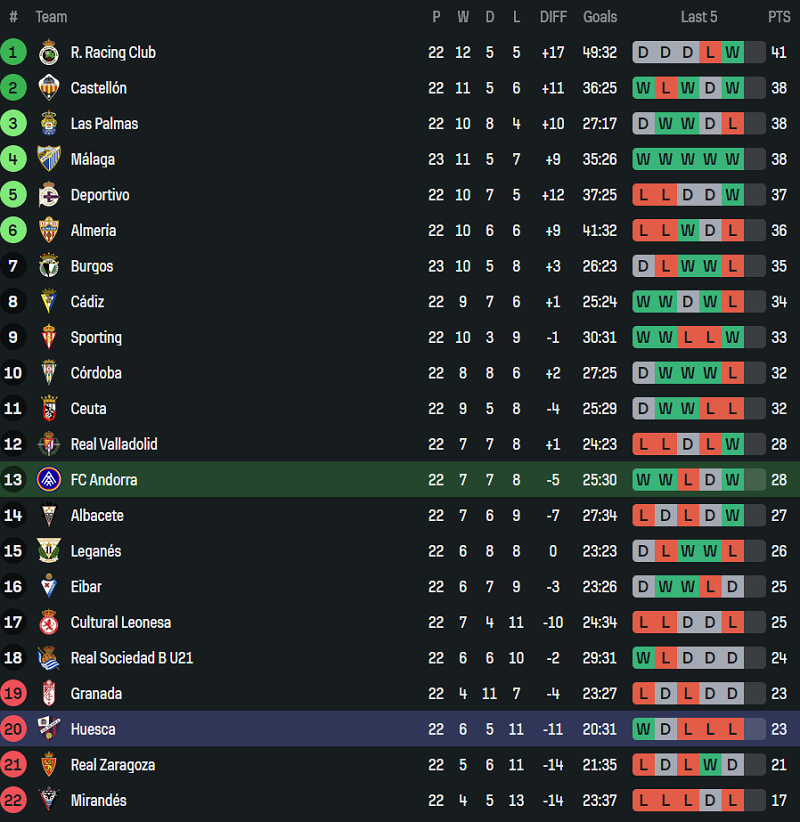The image size is (800, 822).
Task: Click the Real Zaragoza club badge
Action: [x=48, y=765]
